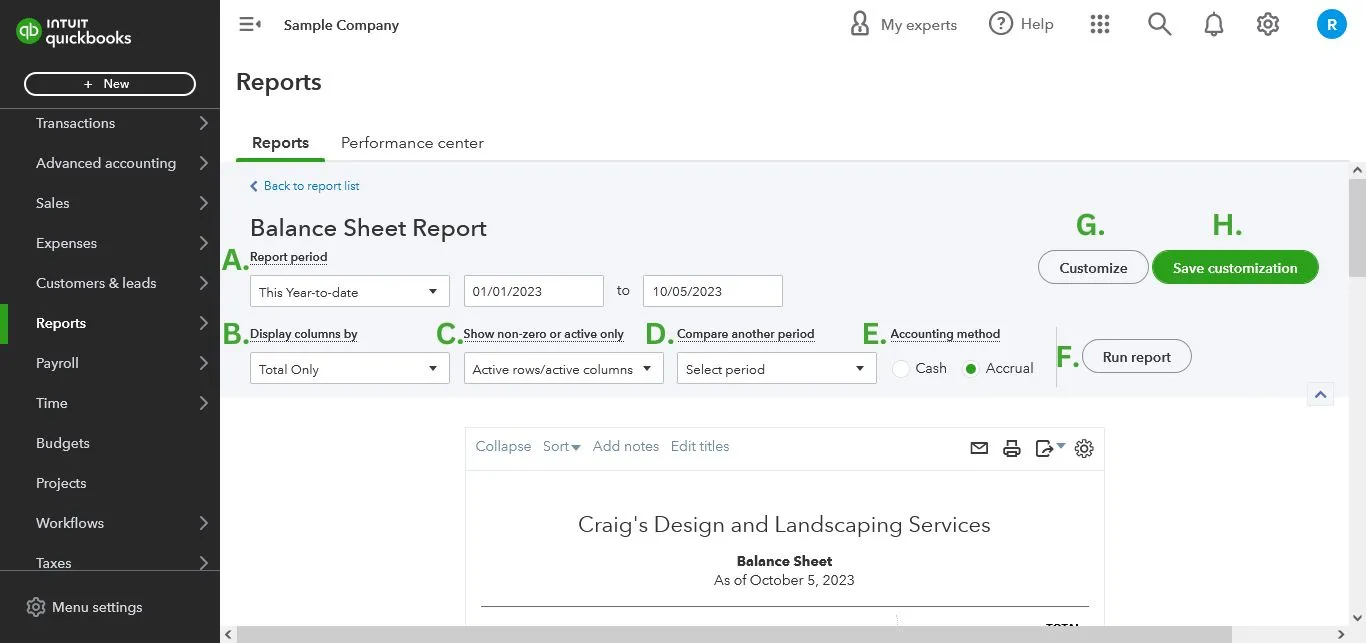Open the apps grid icon

coord(1100,24)
